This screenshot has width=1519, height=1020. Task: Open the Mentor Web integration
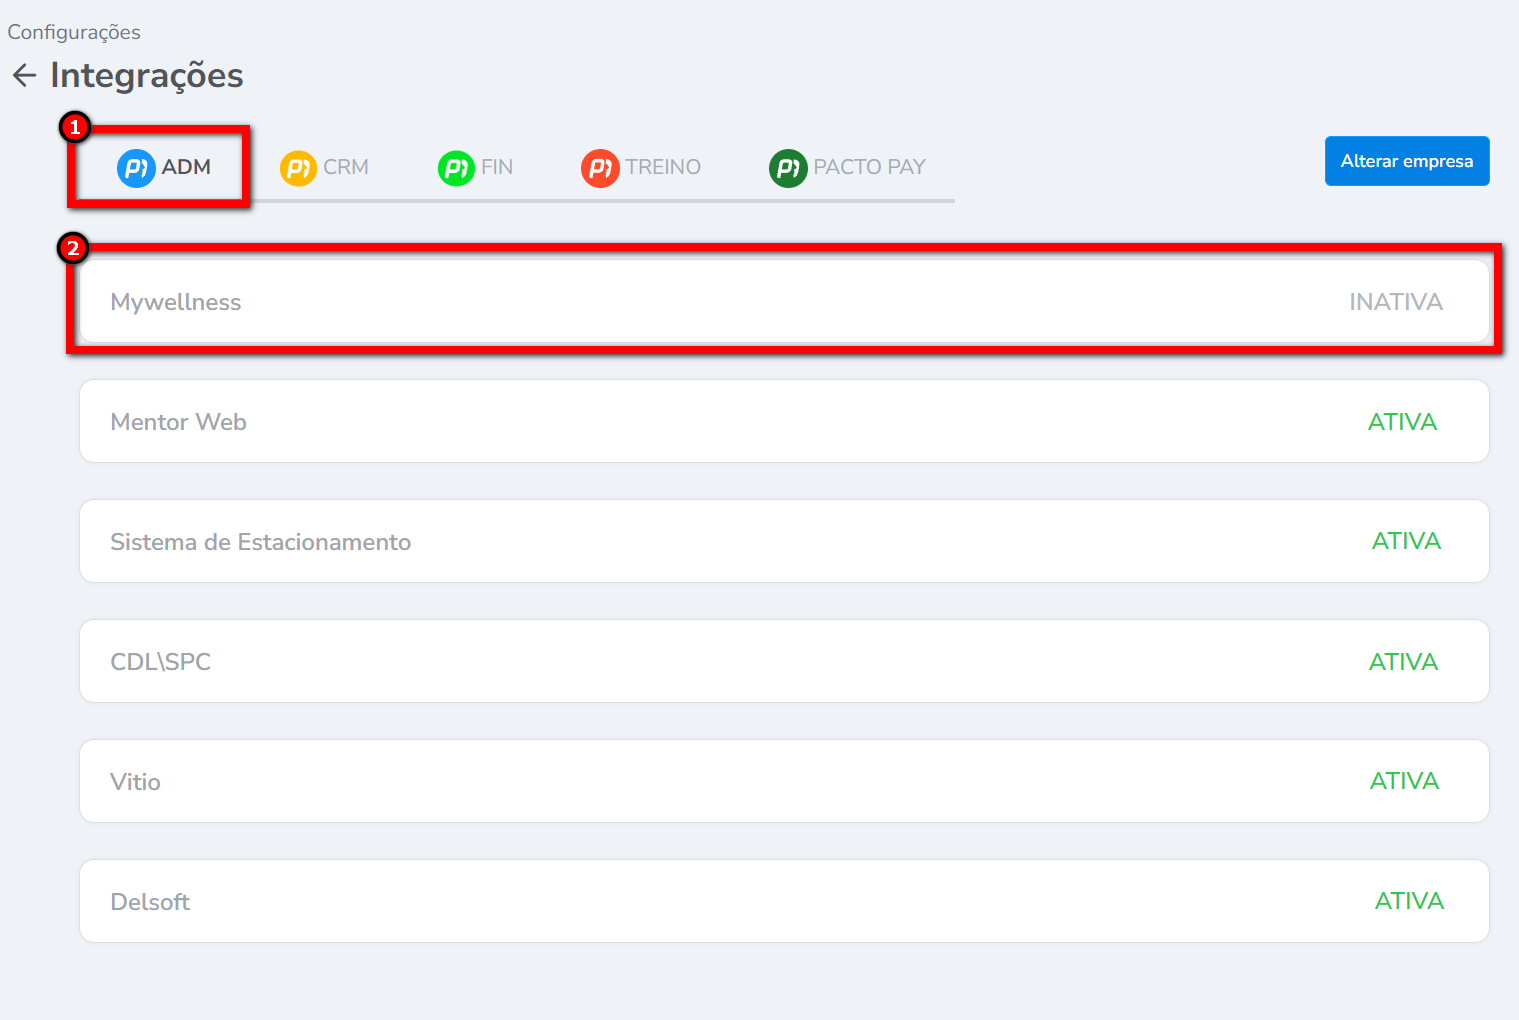[x=179, y=422]
